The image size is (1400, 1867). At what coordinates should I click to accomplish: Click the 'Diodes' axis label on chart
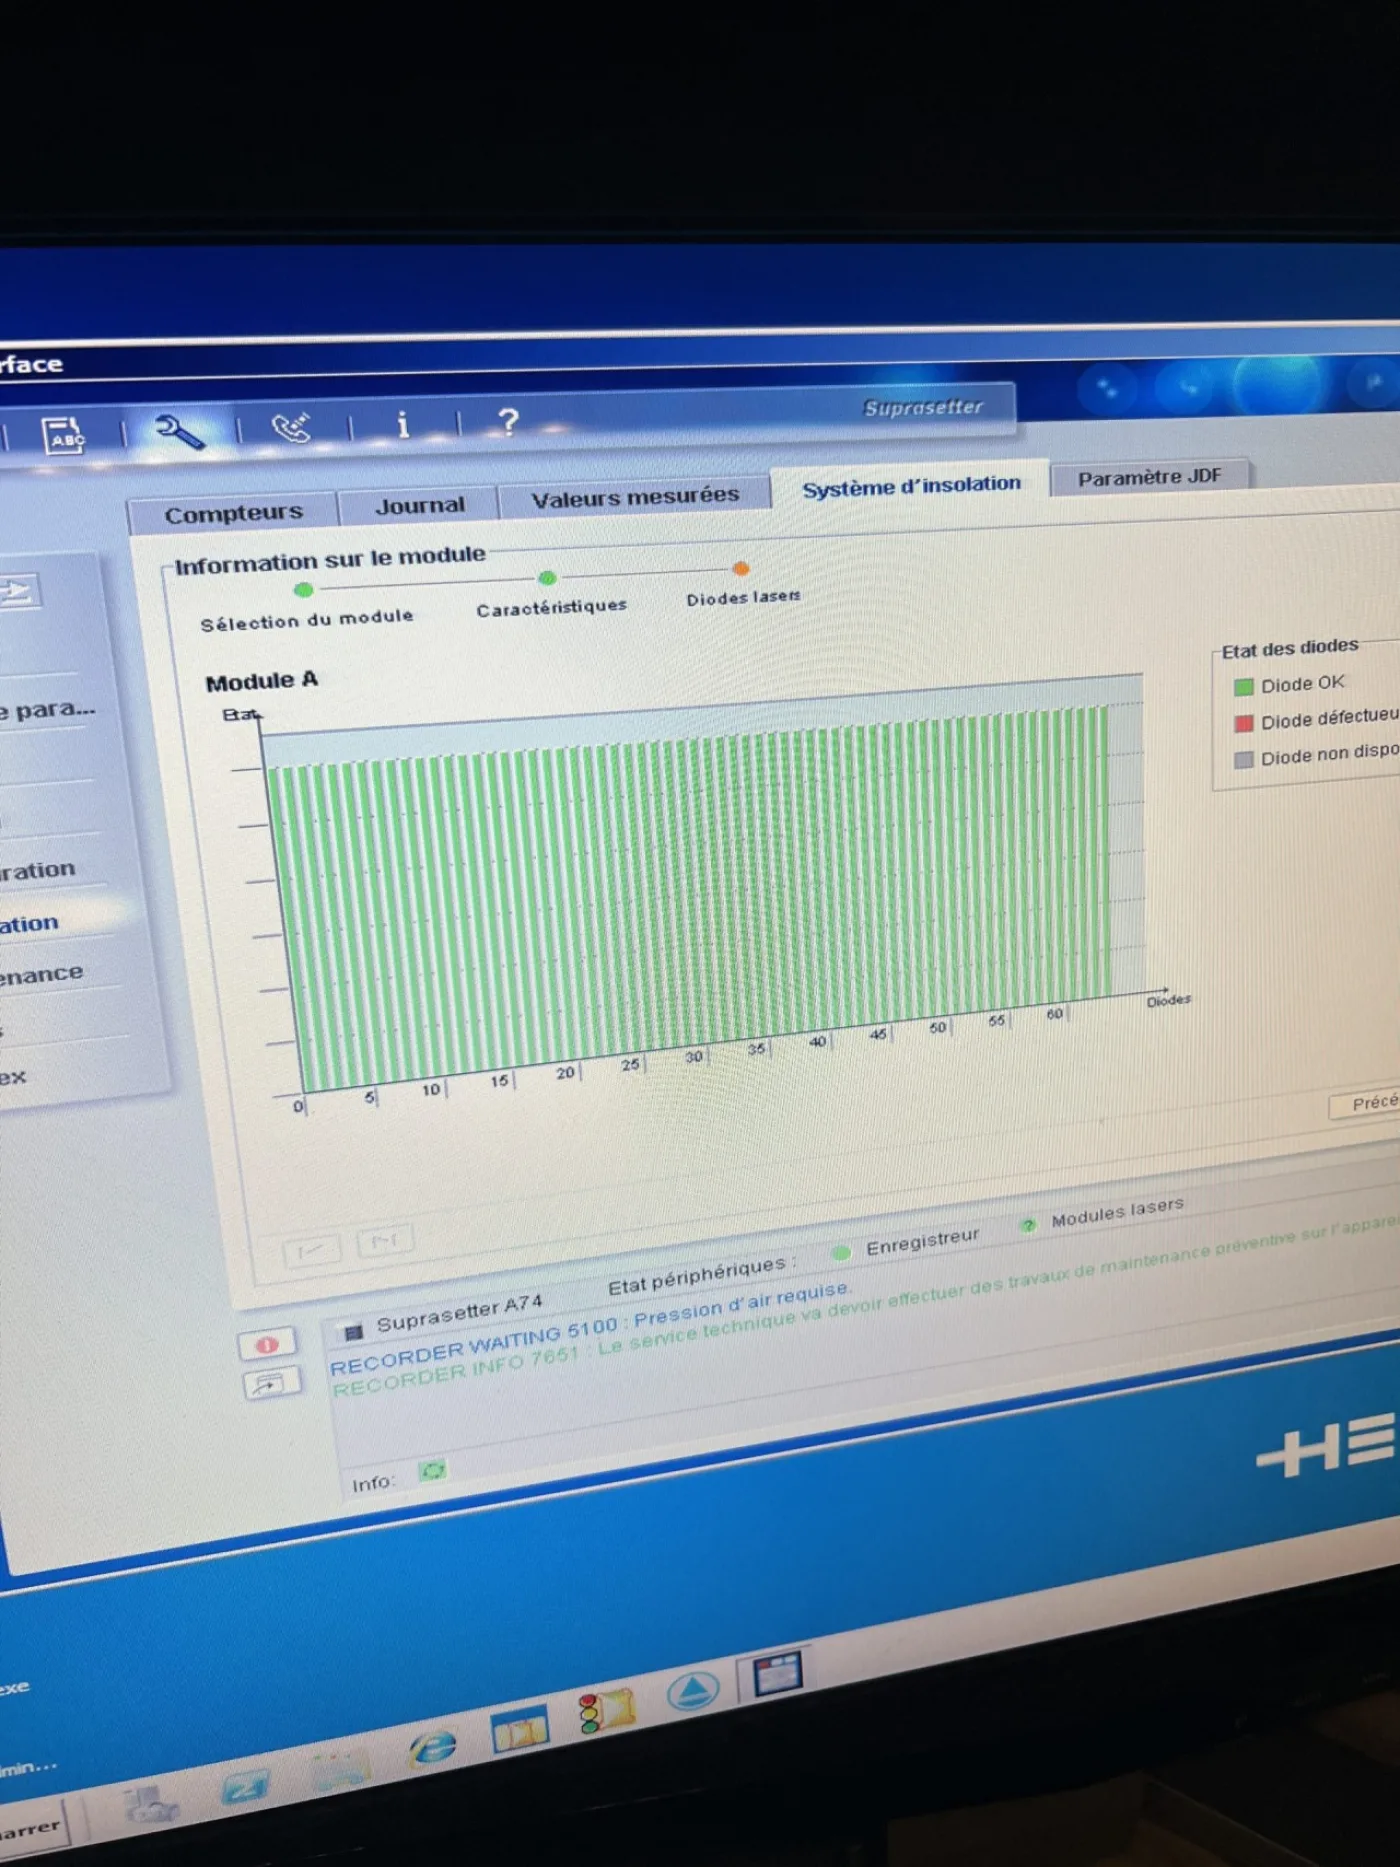coord(1168,1000)
